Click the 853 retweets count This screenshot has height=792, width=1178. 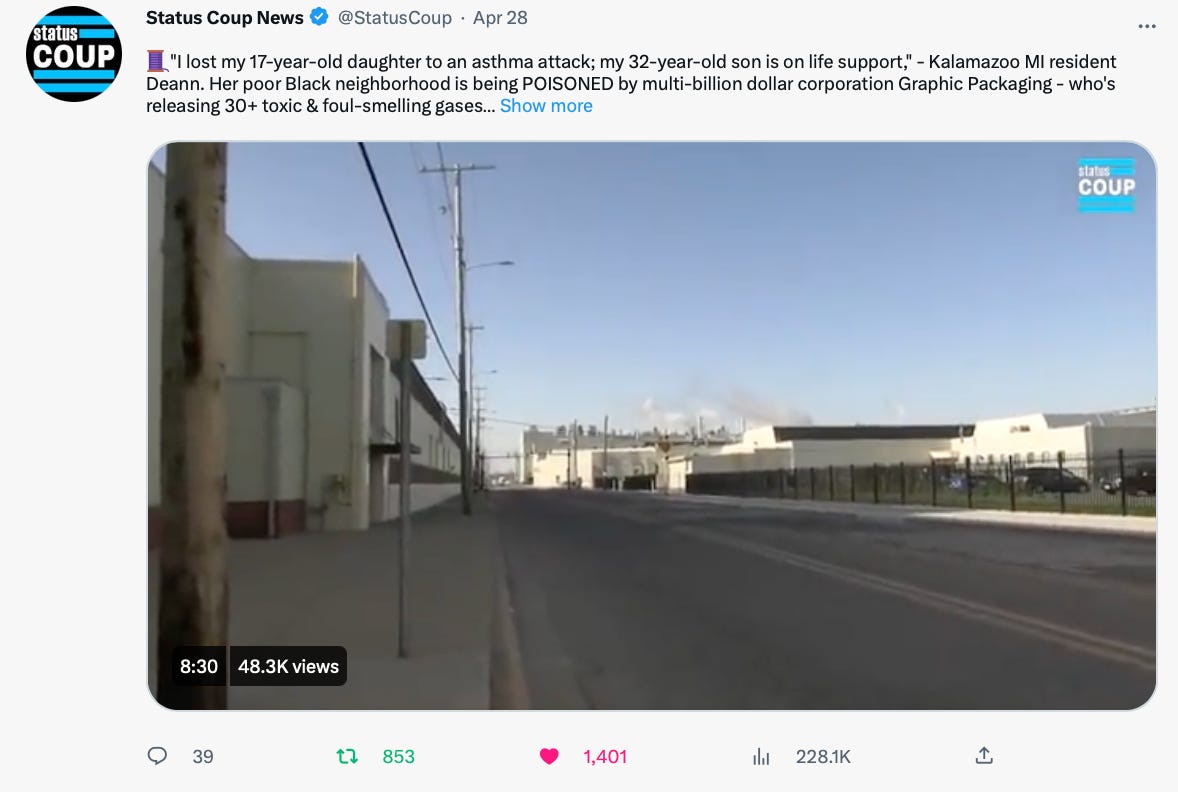click(x=398, y=757)
